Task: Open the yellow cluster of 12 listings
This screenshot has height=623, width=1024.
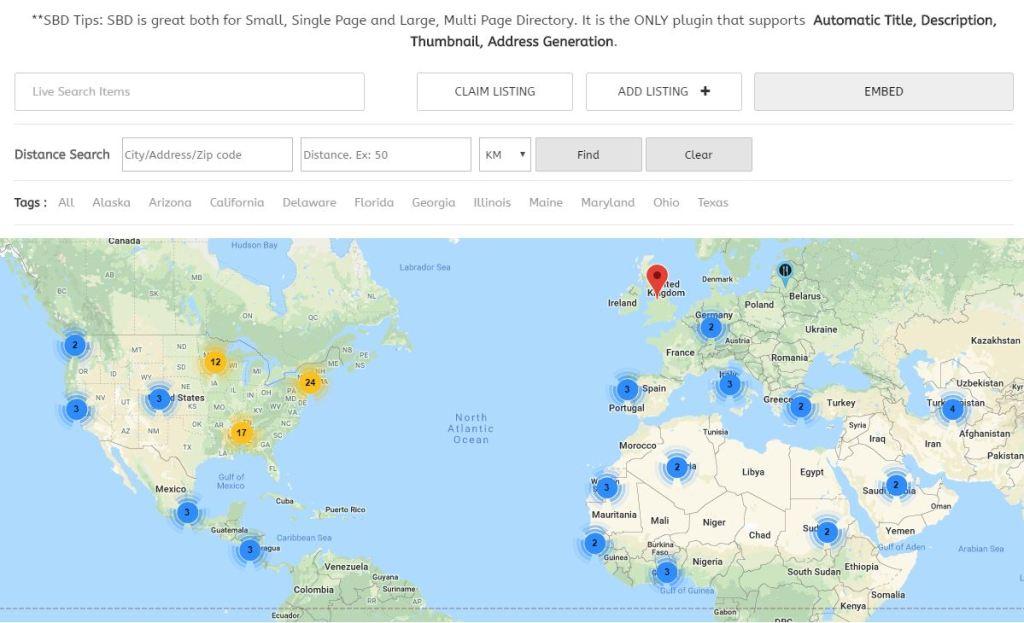Action: click(216, 362)
